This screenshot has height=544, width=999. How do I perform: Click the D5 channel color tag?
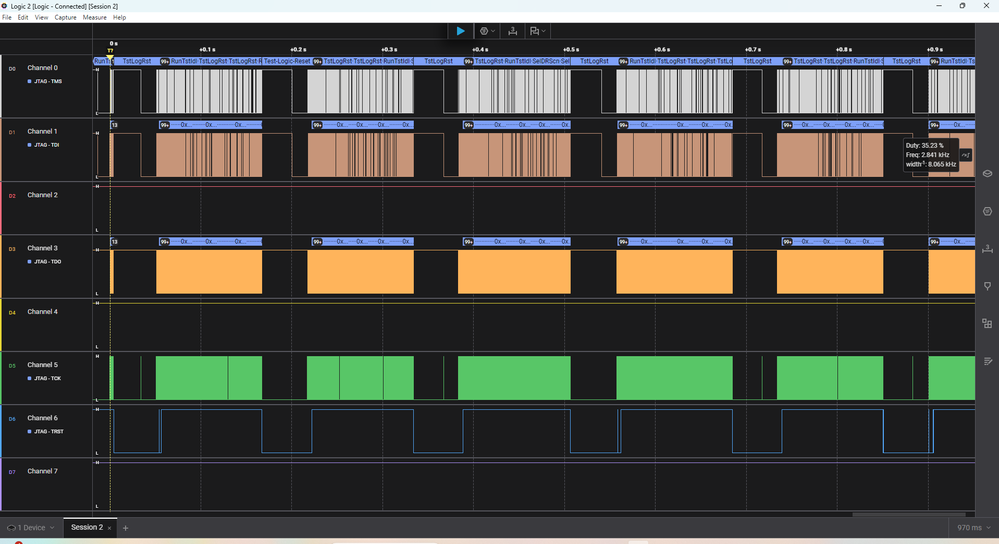[12, 366]
